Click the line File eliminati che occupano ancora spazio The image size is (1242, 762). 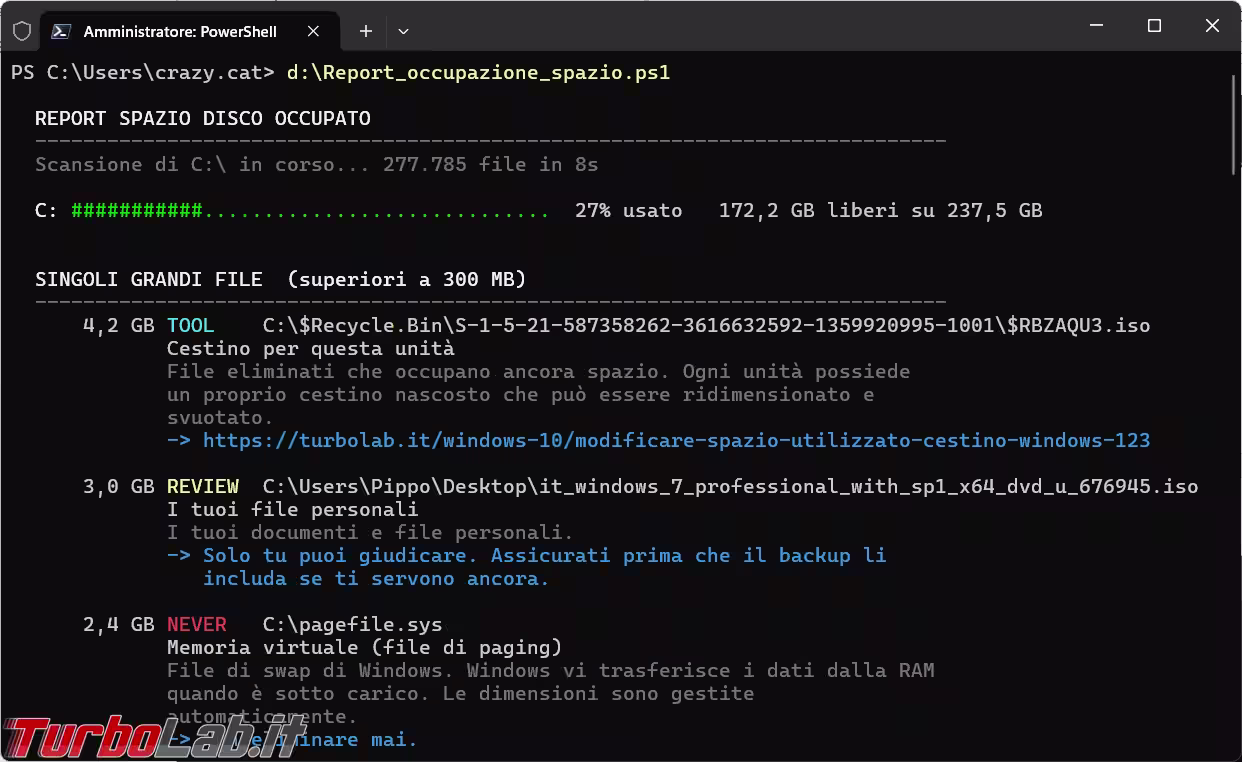(539, 371)
